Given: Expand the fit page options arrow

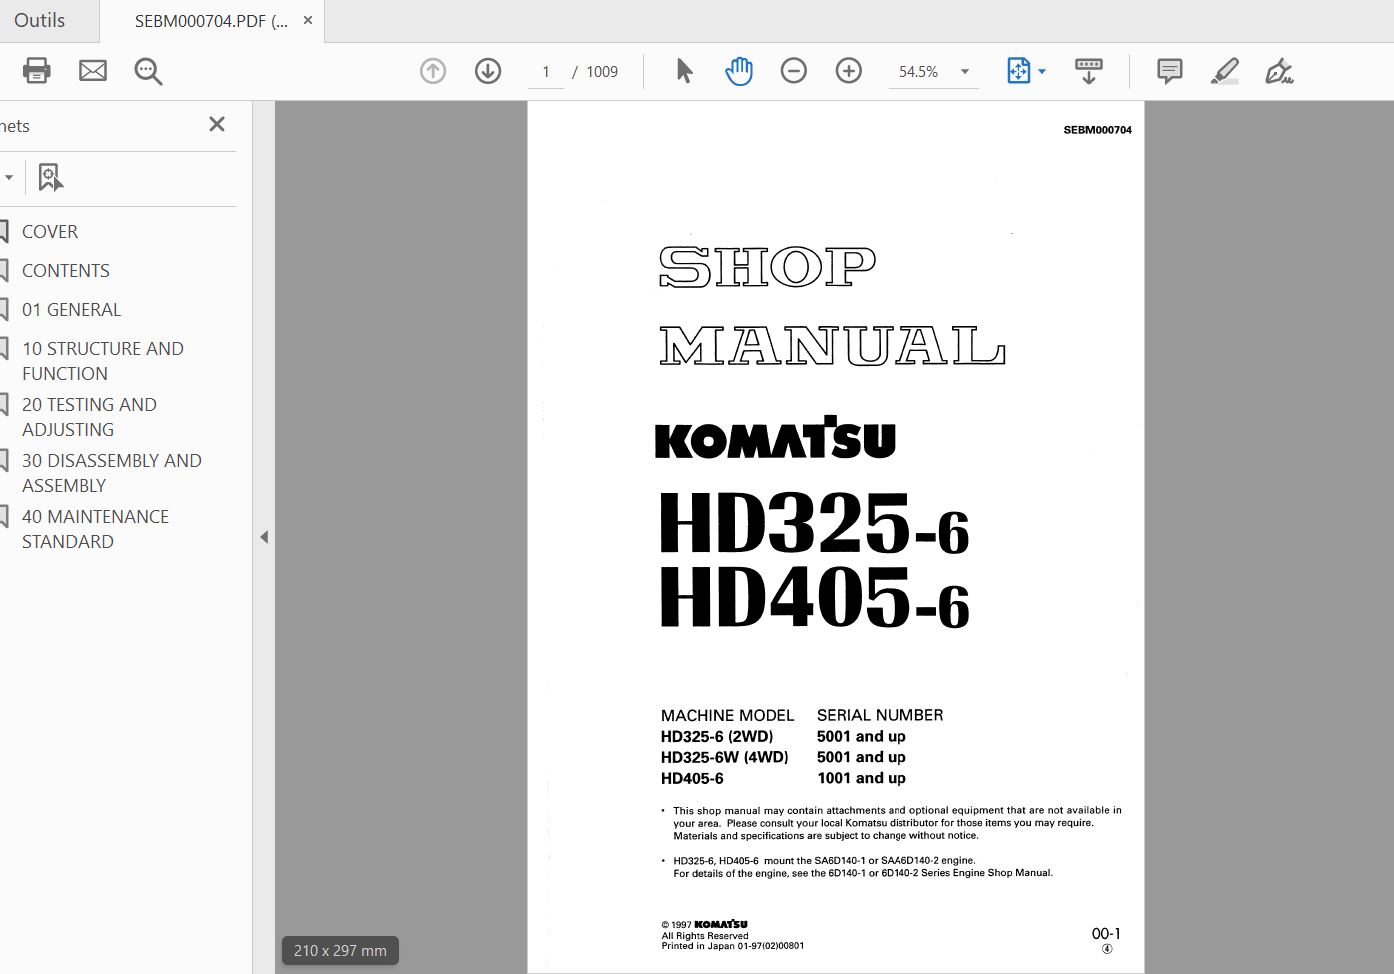Looking at the screenshot, I should (1042, 71).
